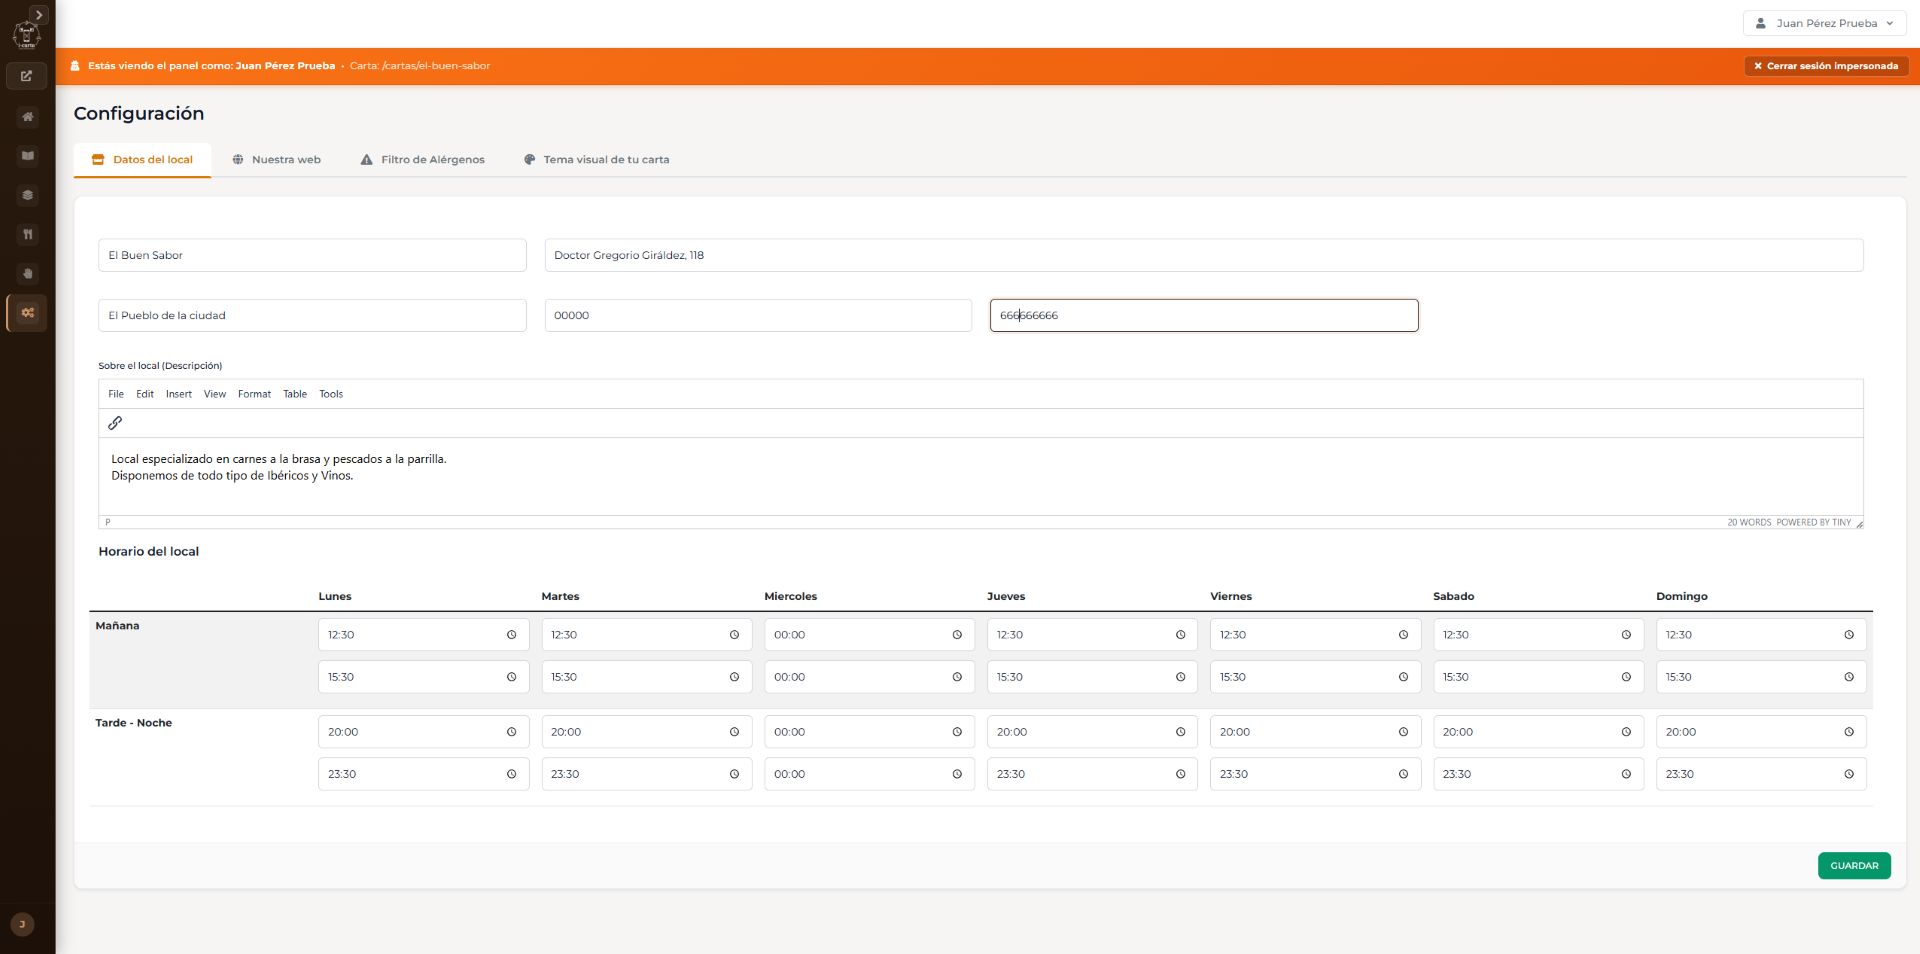
Task: Open Juan Pérez Prueba user dropdown
Action: [1824, 23]
